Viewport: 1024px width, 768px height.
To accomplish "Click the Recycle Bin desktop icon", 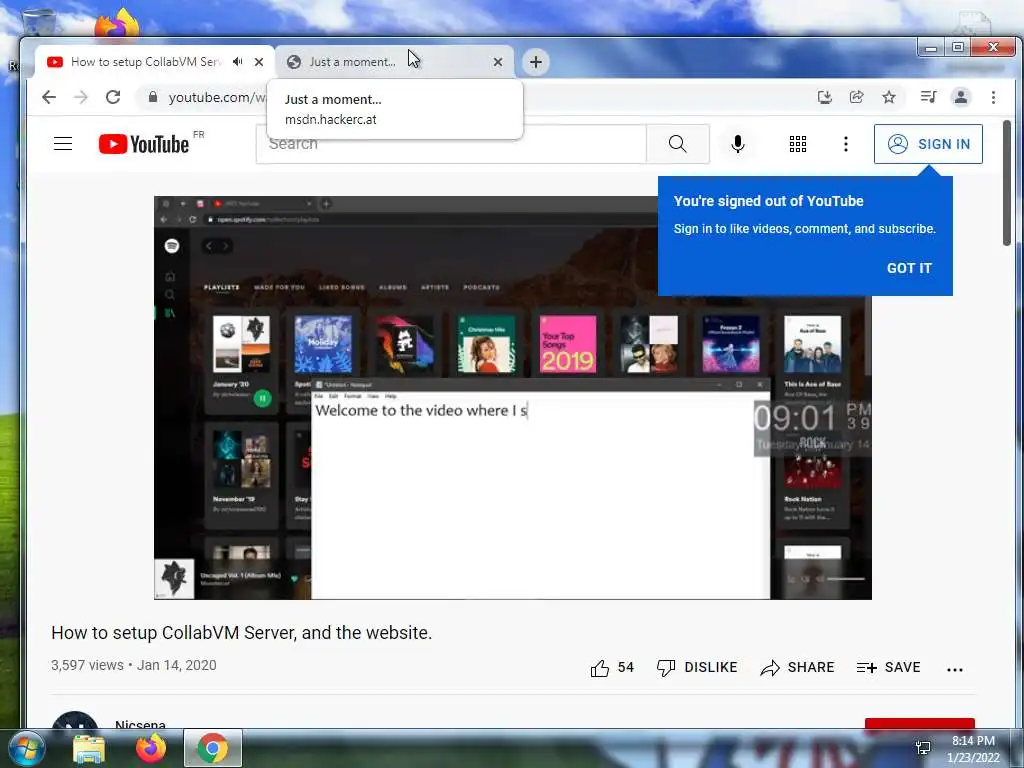I will click(x=39, y=23).
